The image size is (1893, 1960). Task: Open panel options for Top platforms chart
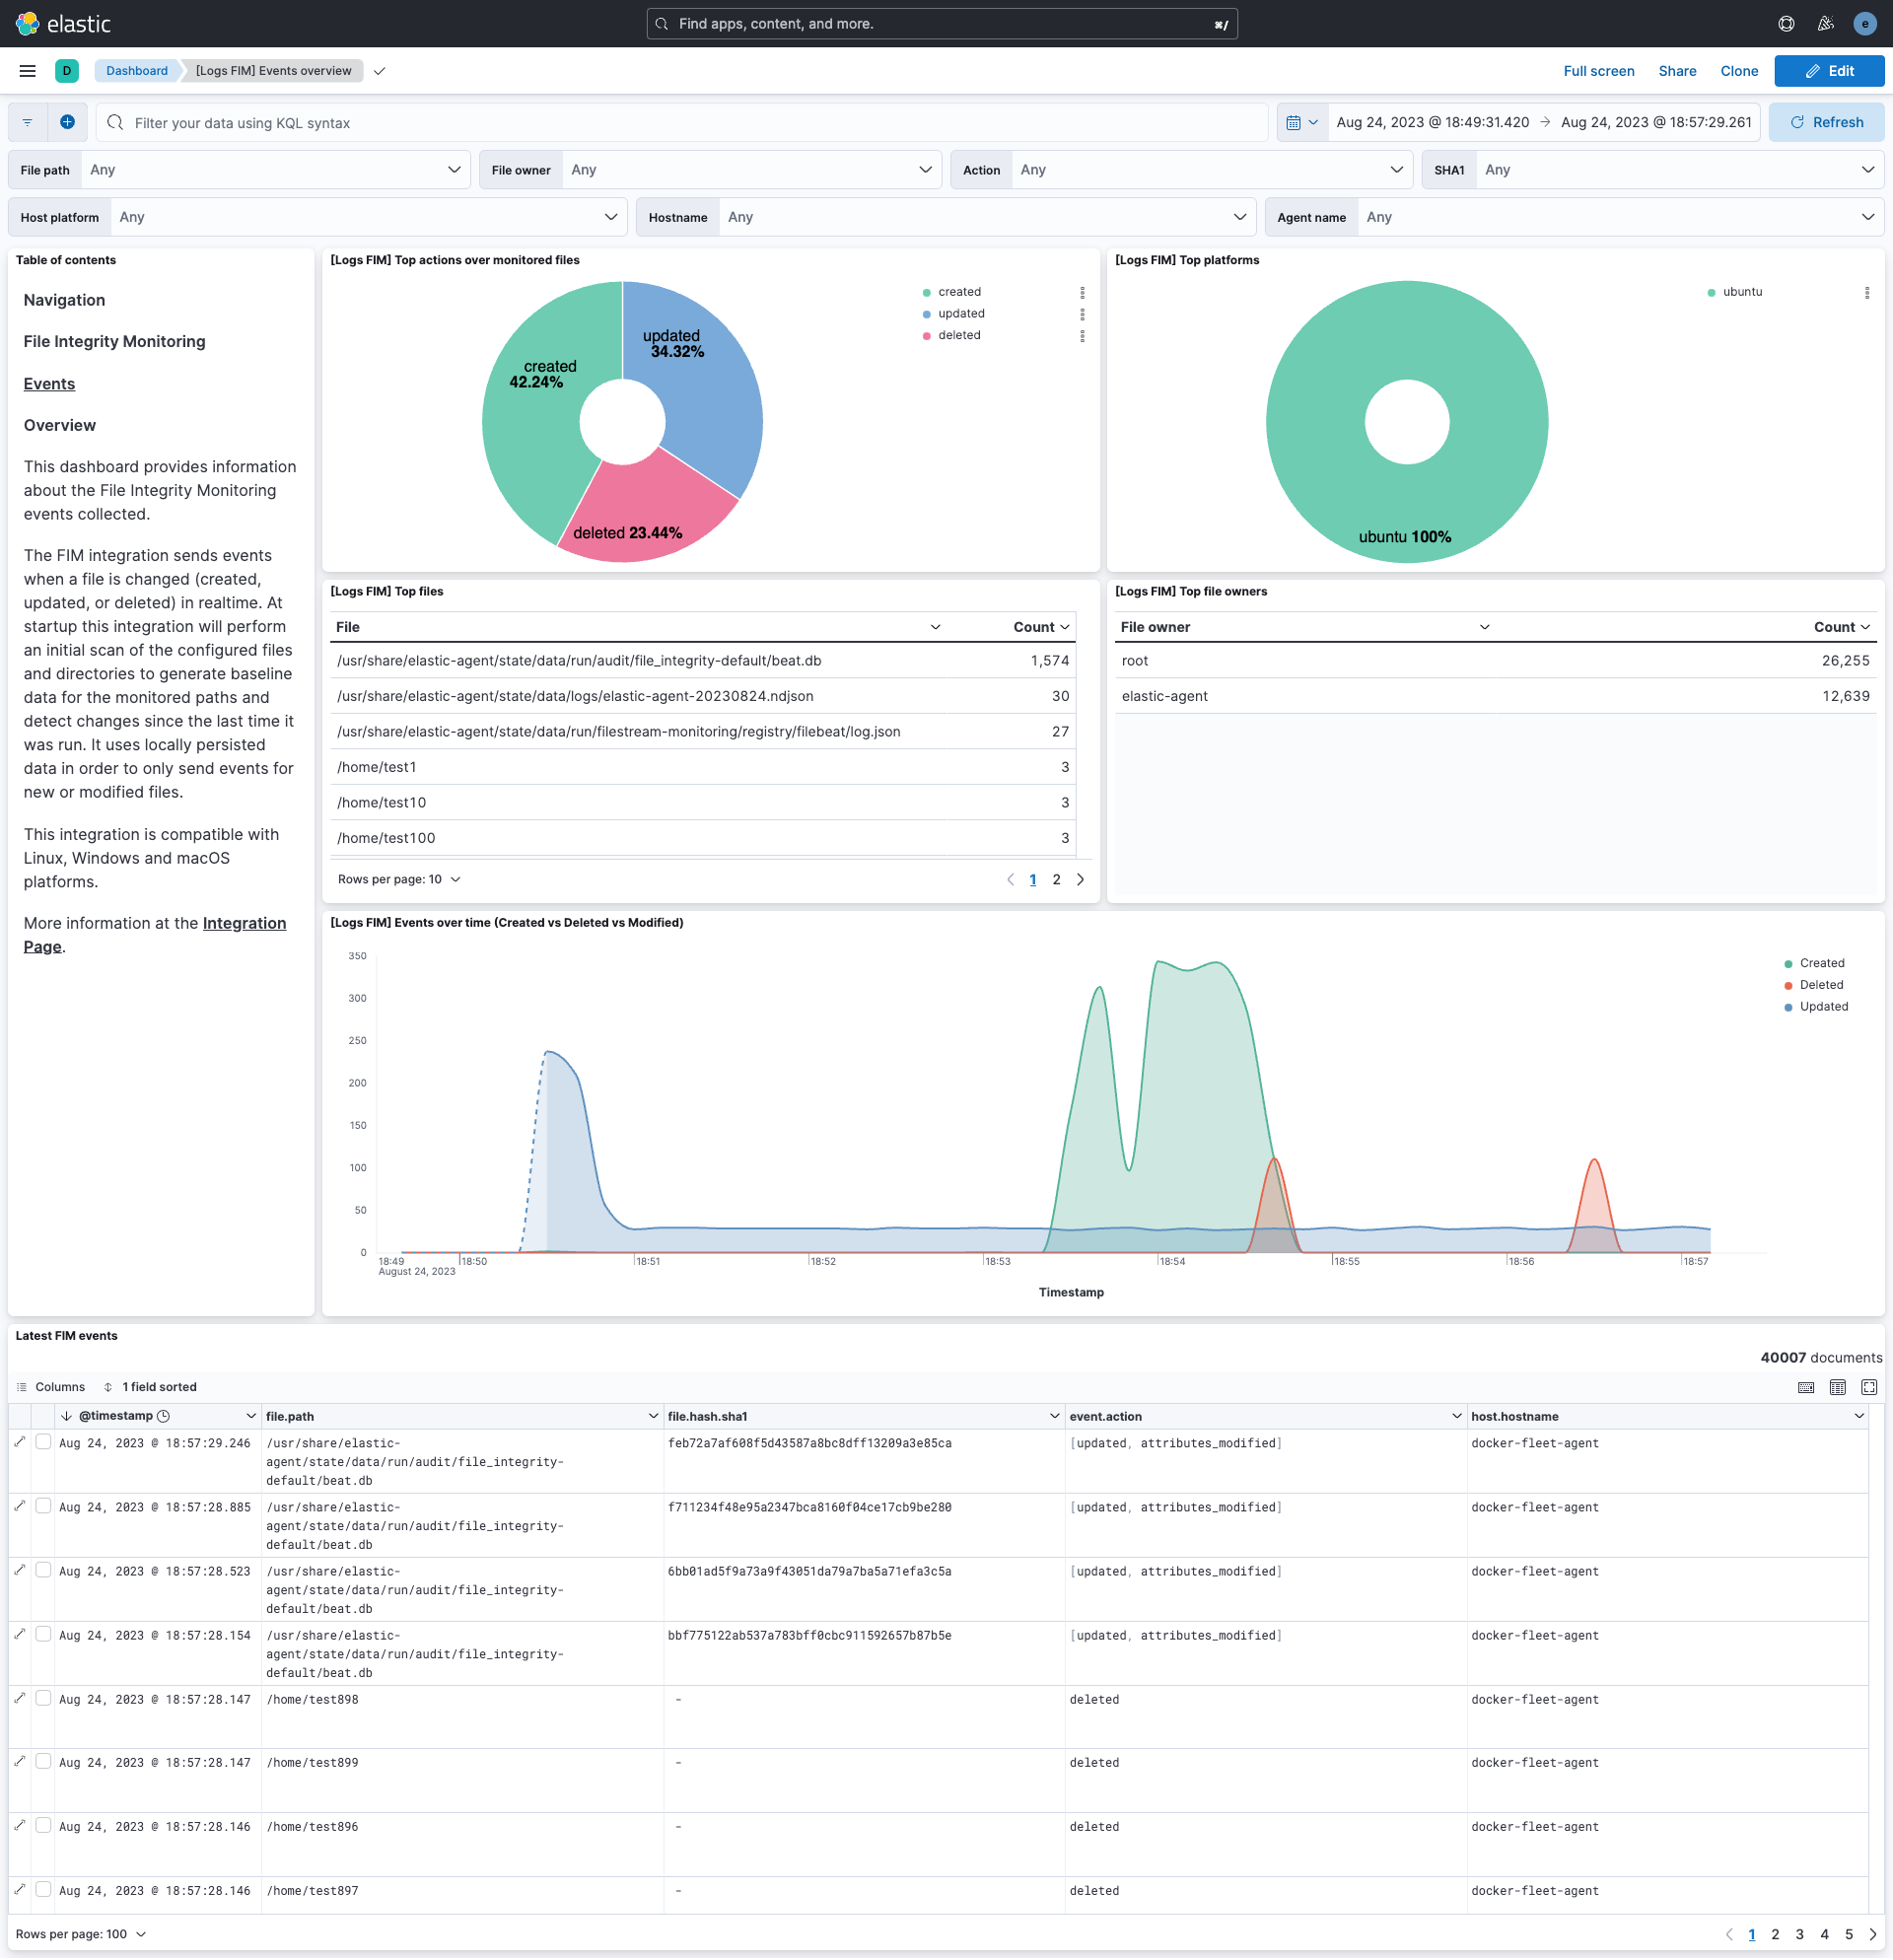(x=1866, y=292)
